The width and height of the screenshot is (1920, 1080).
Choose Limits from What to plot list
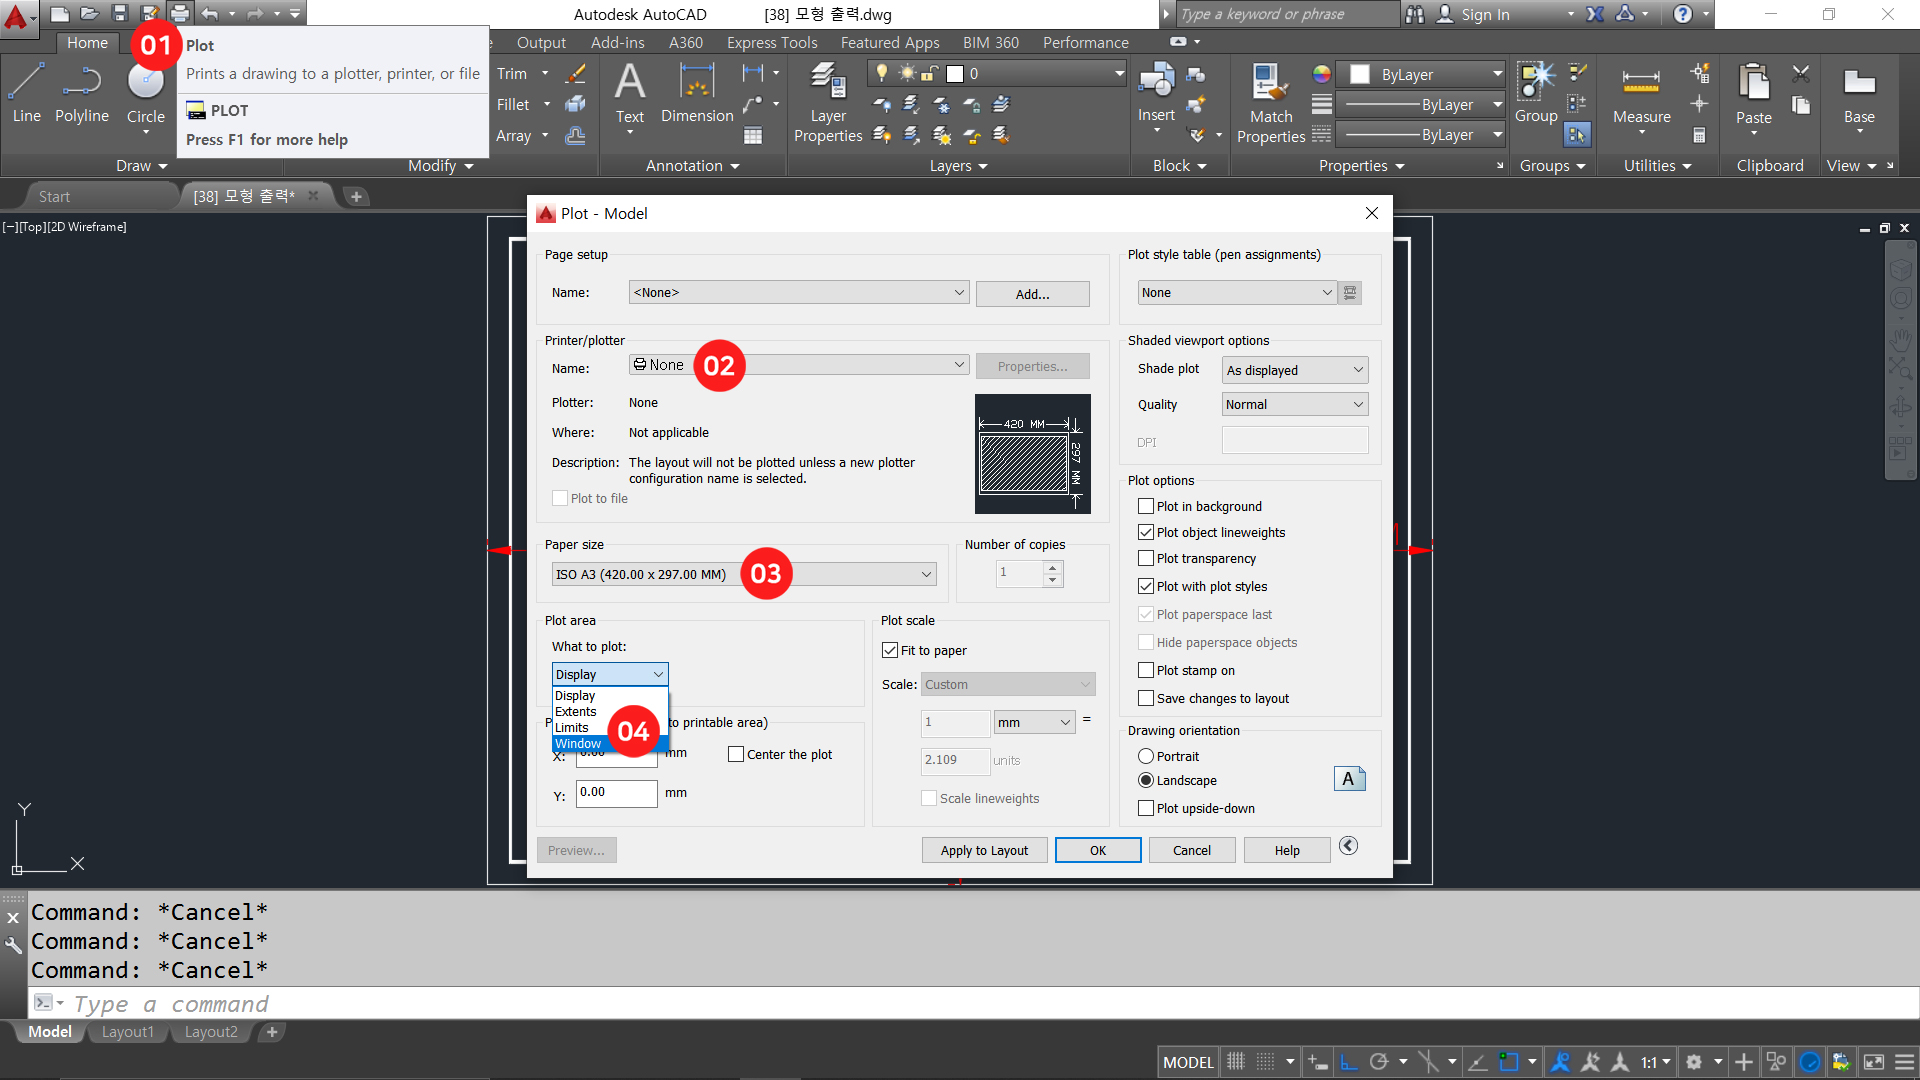click(x=571, y=728)
